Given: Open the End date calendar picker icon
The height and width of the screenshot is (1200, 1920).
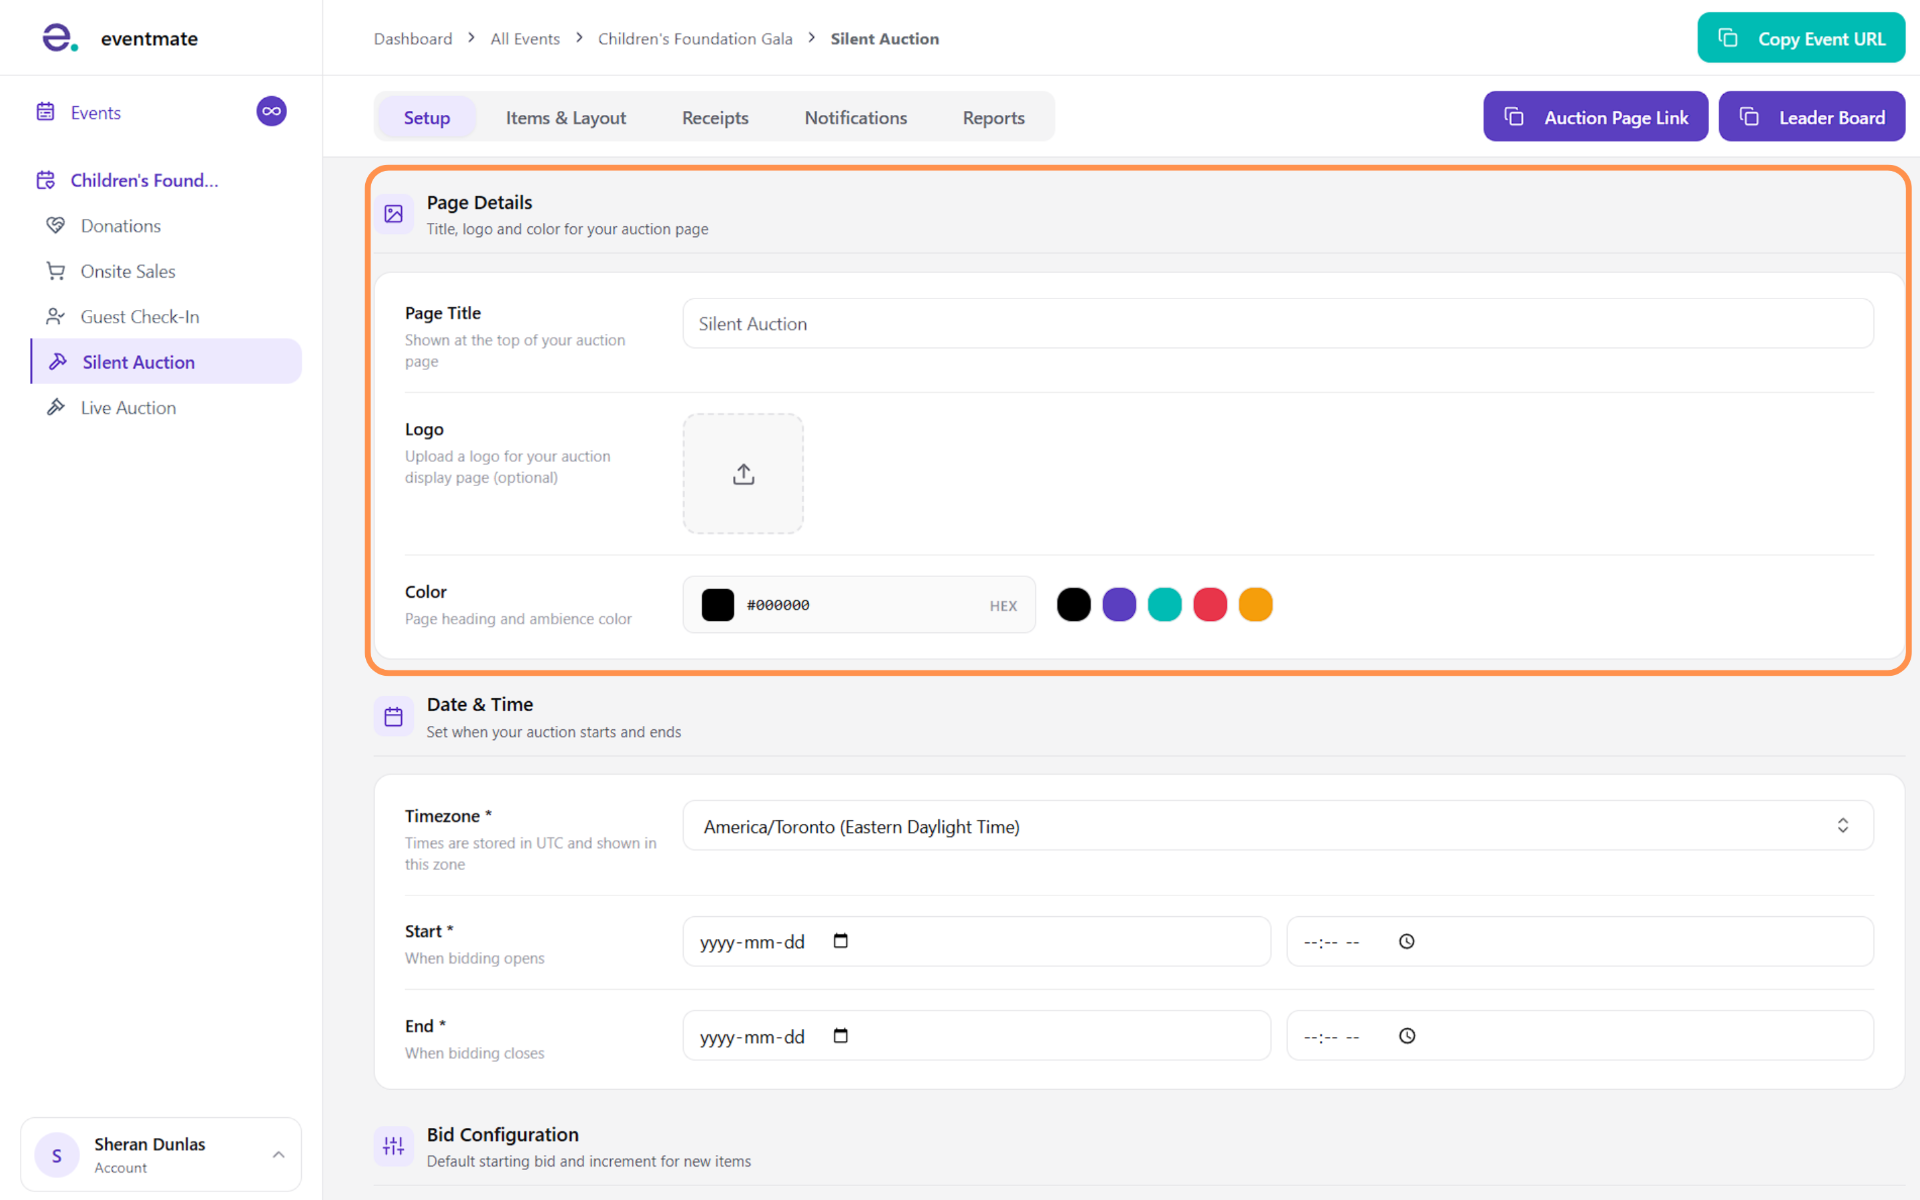Looking at the screenshot, I should pos(841,1036).
